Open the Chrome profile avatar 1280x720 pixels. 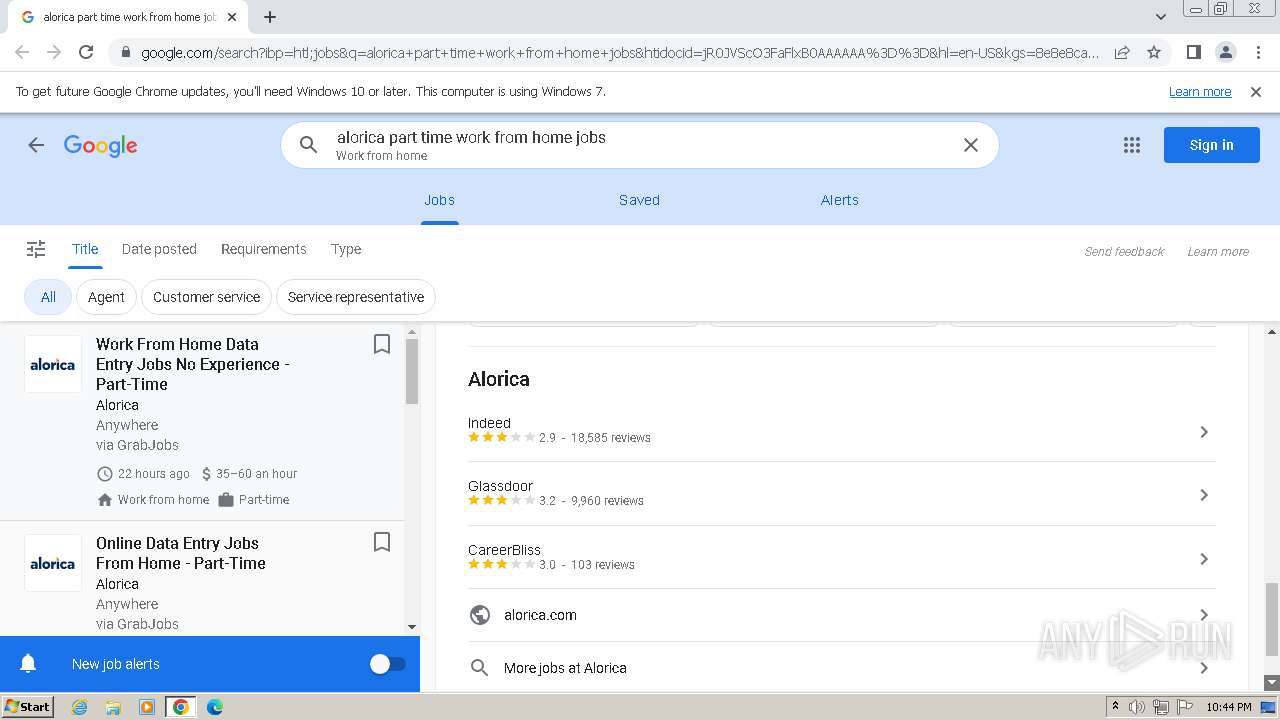[x=1225, y=52]
